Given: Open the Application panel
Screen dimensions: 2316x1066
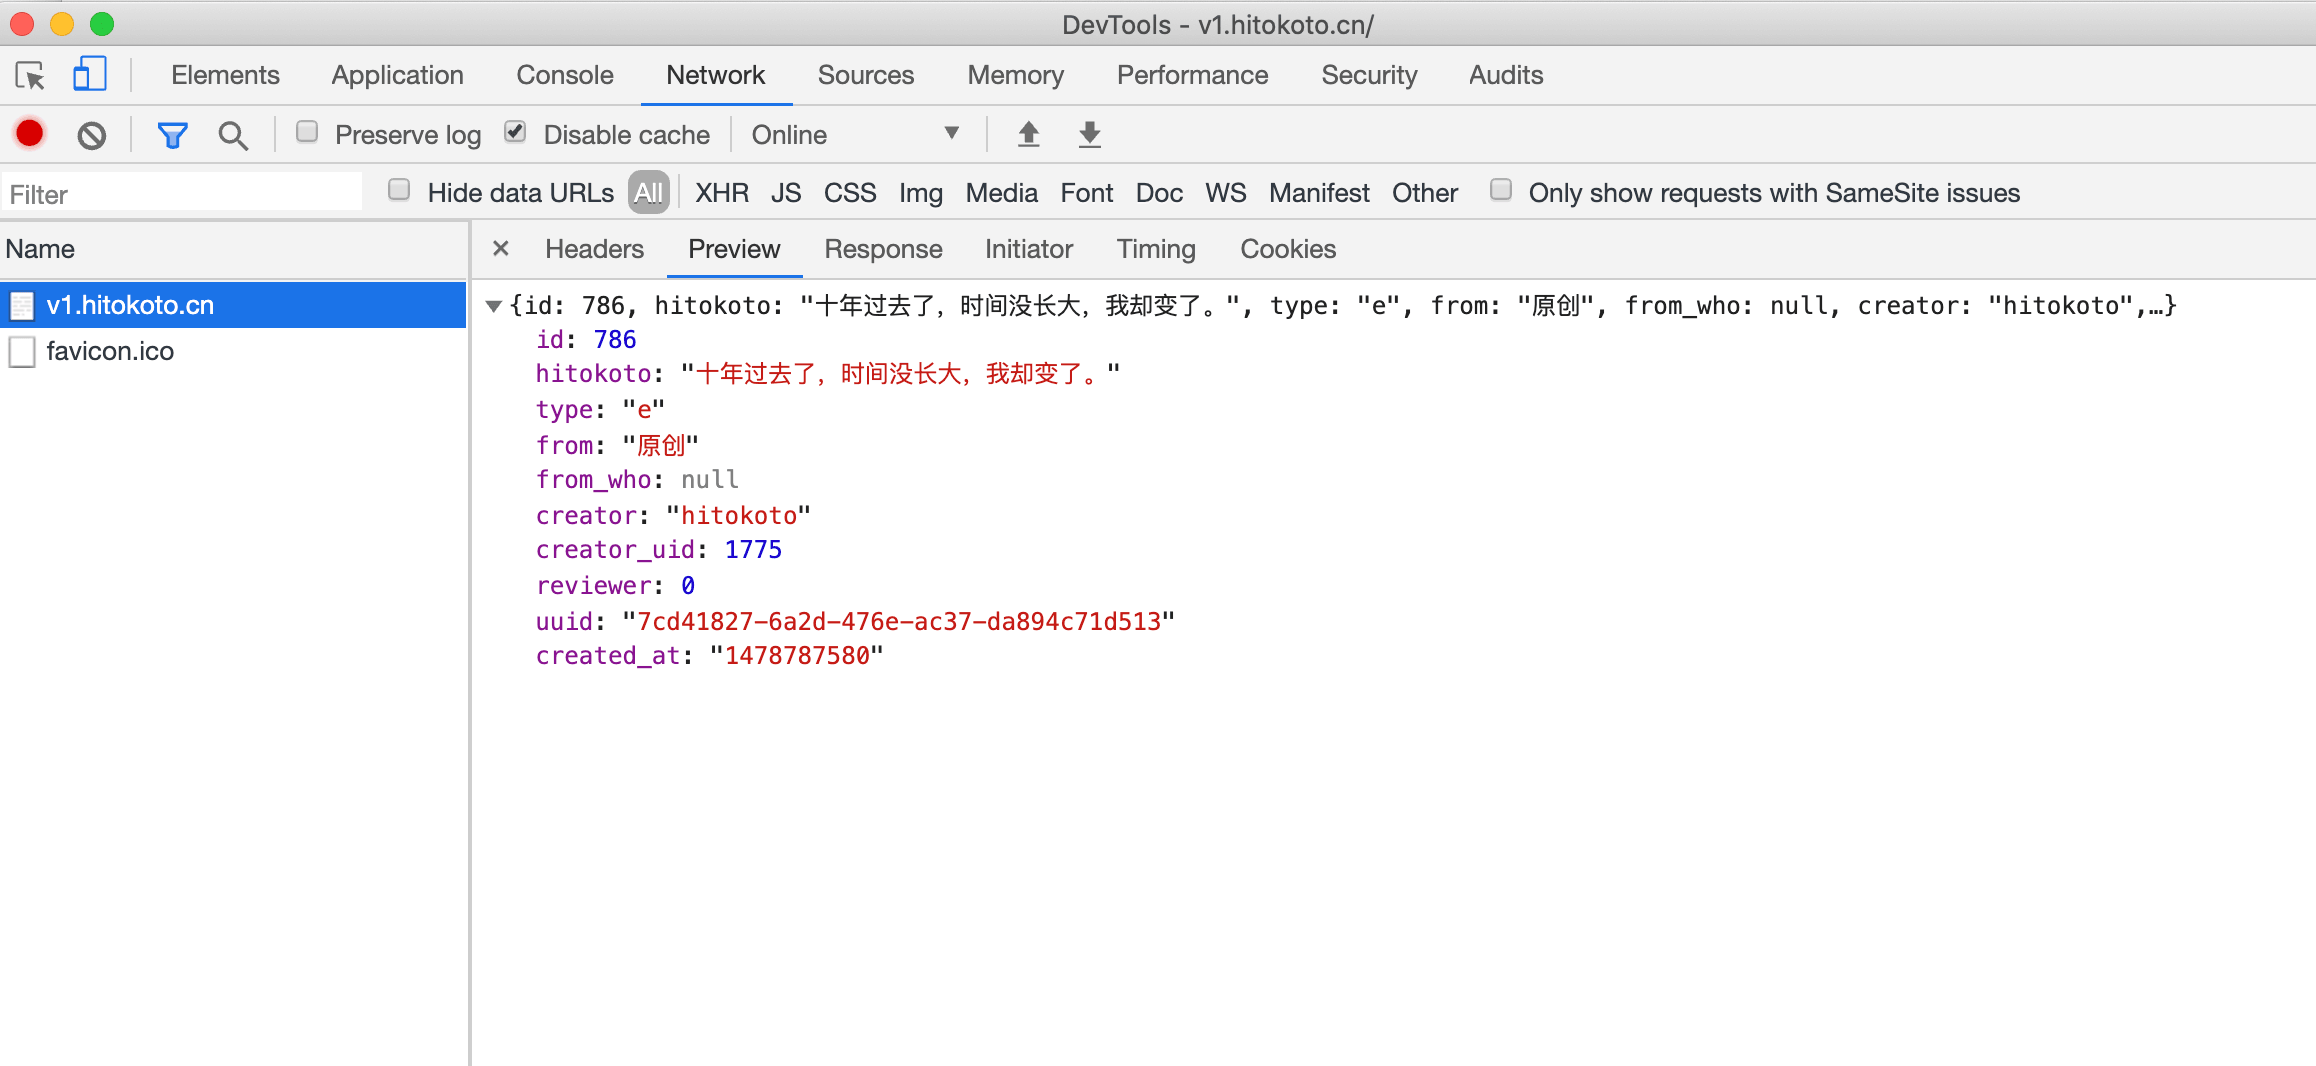Looking at the screenshot, I should point(397,75).
